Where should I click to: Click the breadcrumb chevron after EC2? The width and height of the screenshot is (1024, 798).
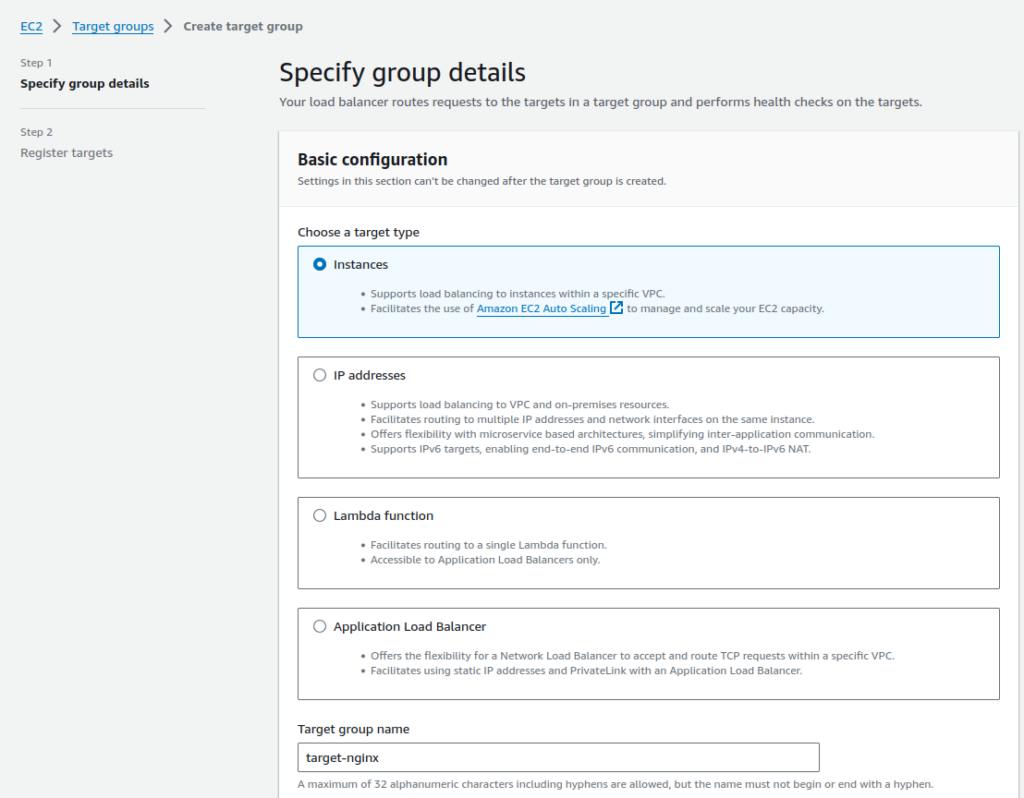tap(57, 26)
